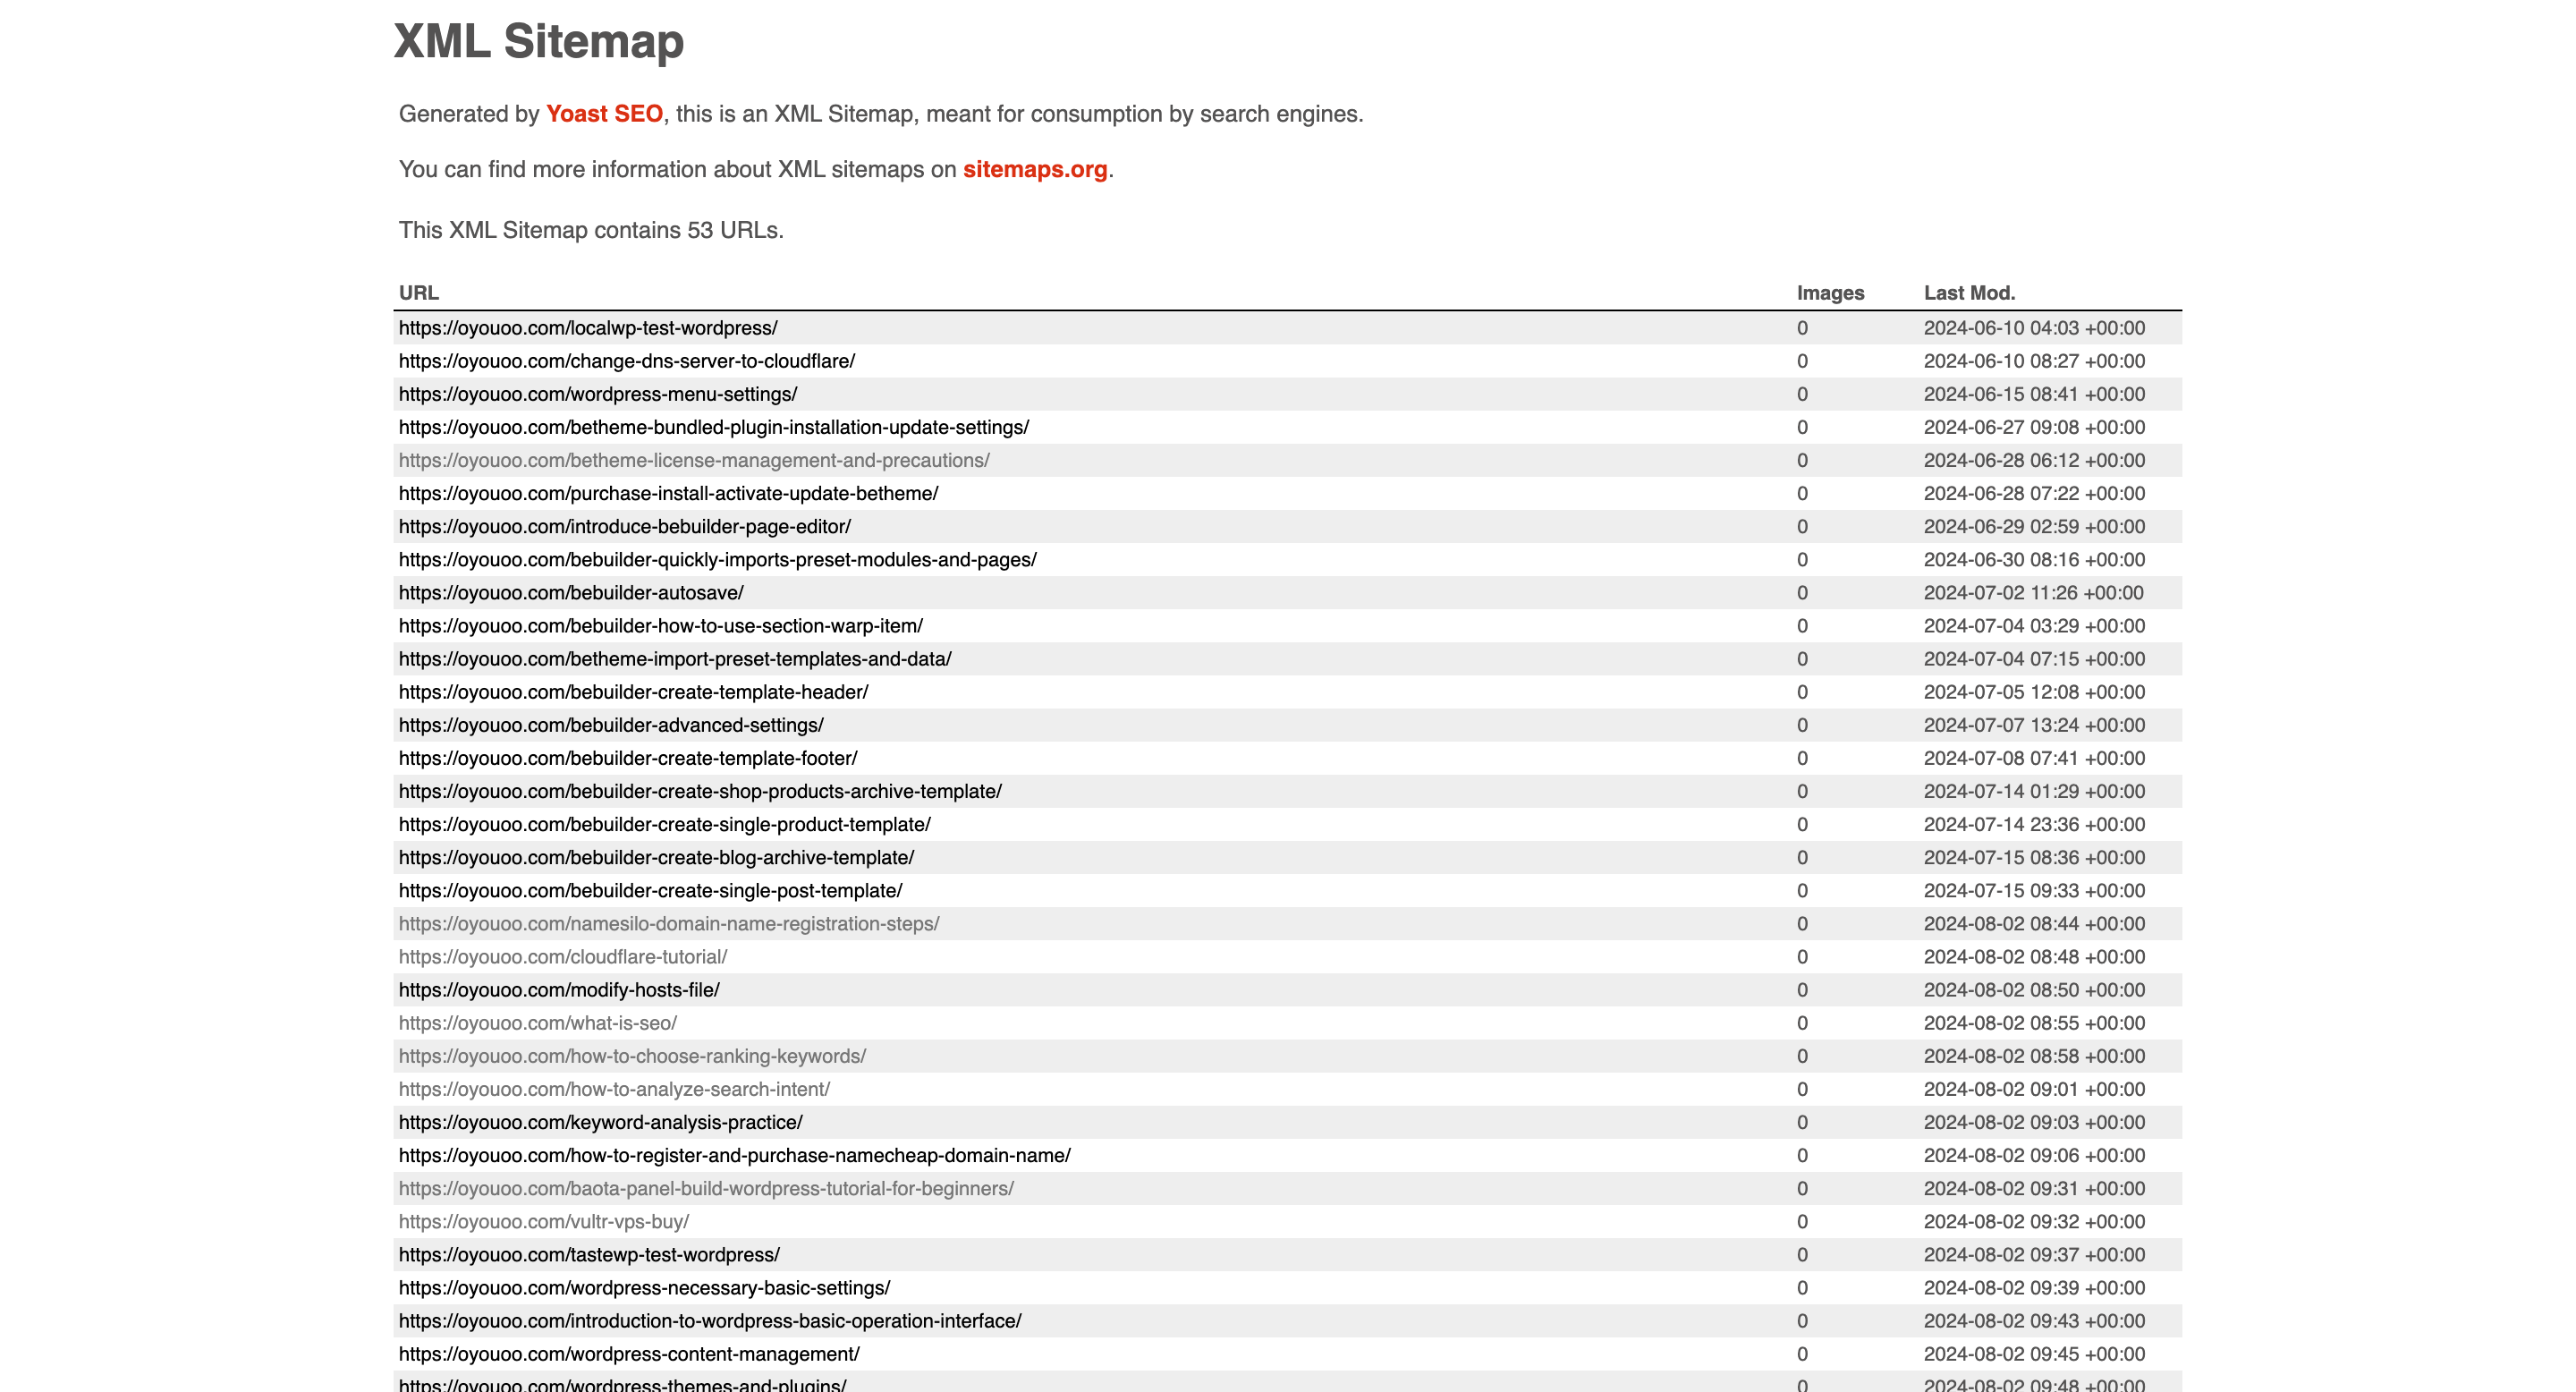
Task: Open wordpress-necessary-basic-settings link
Action: pyautogui.click(x=644, y=1288)
